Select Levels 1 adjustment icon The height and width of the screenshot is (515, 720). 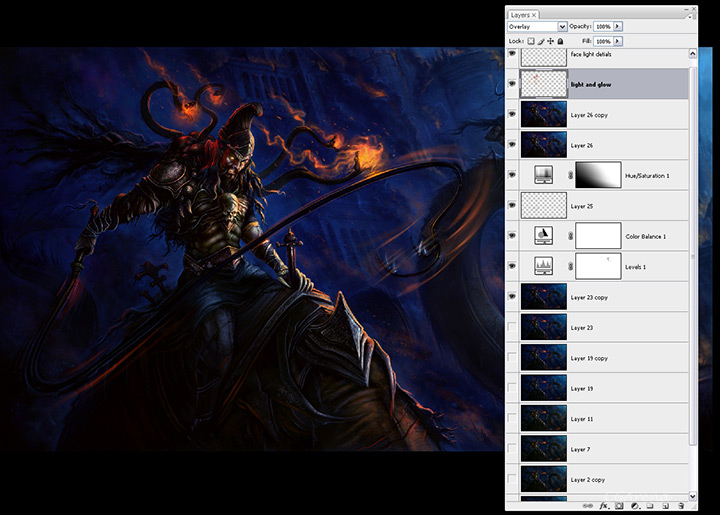[x=543, y=266]
